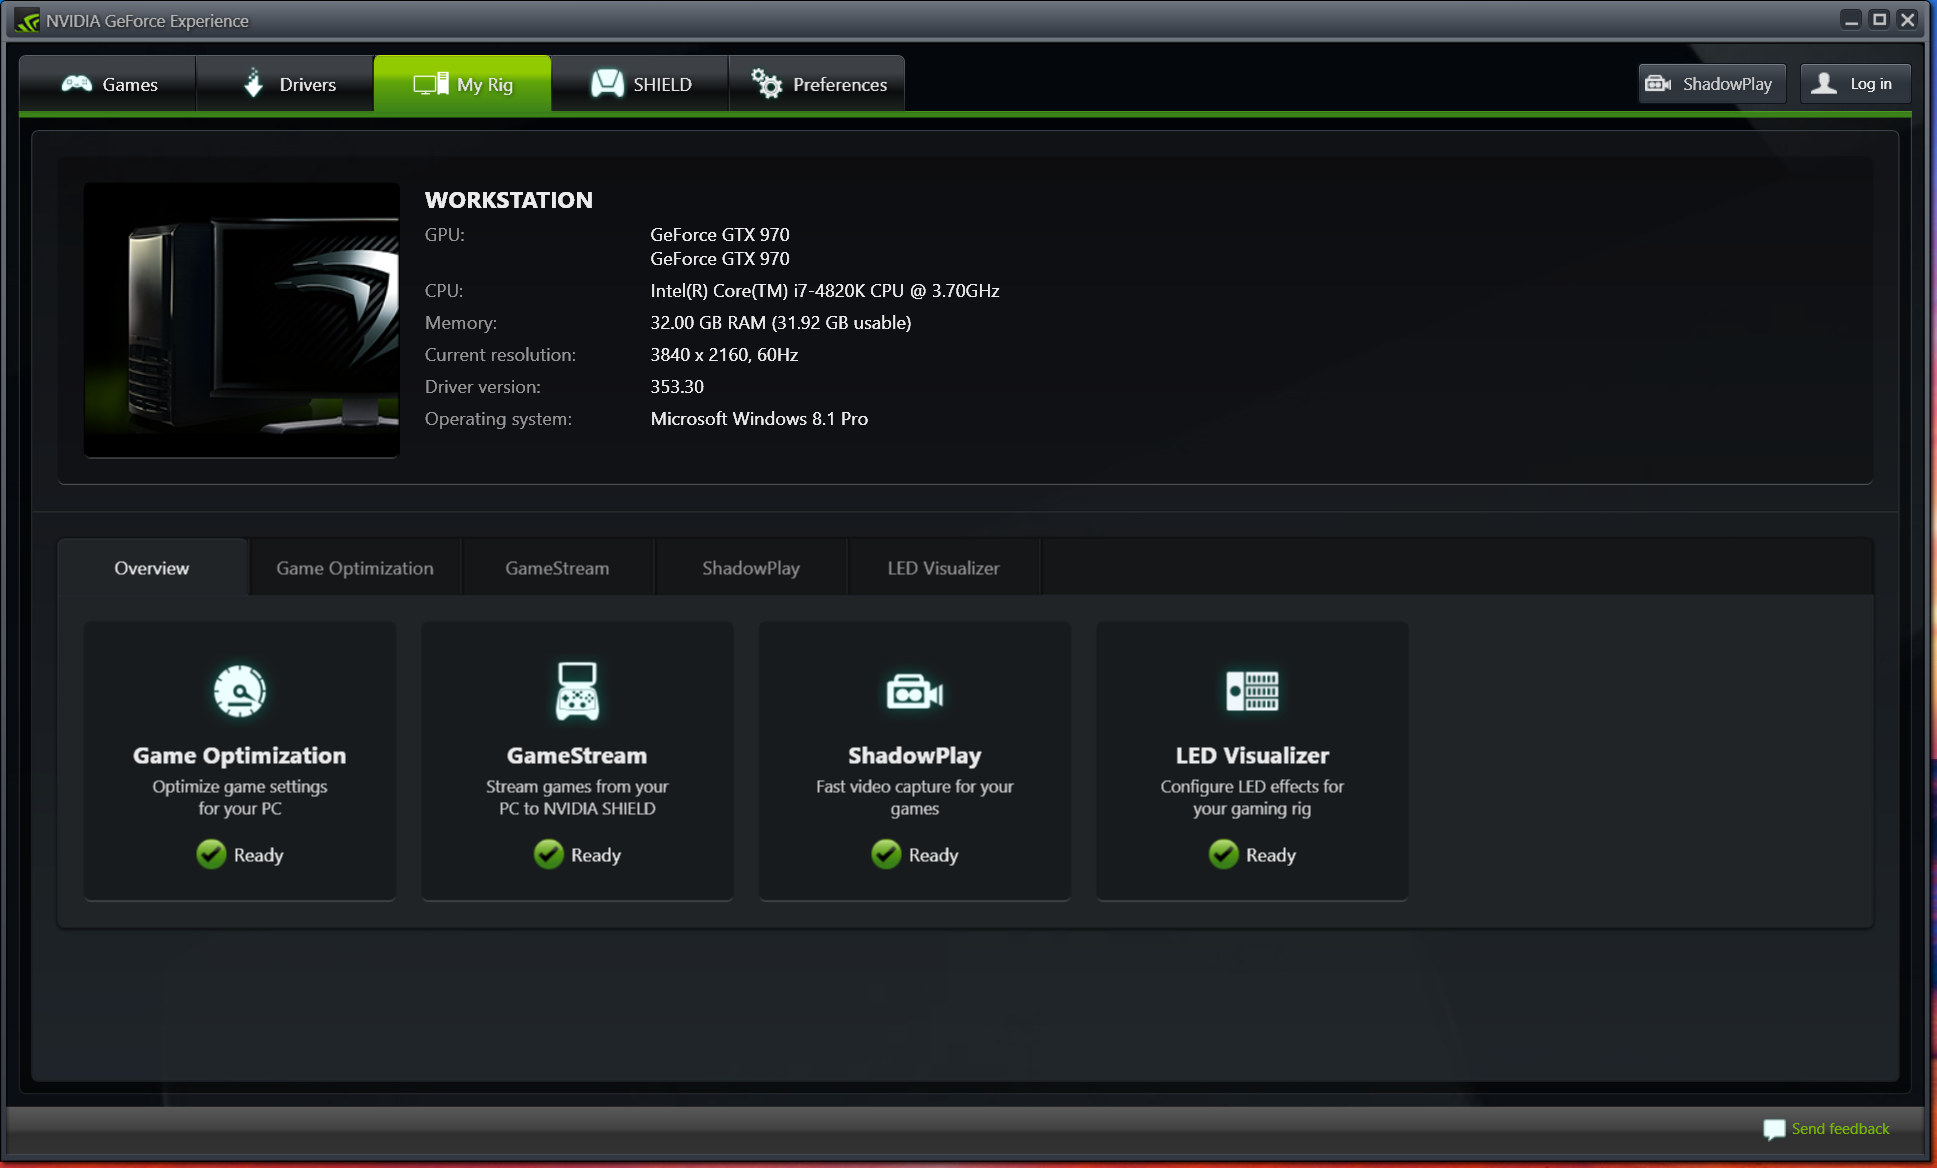
Task: Click the Log in button
Action: 1856,84
